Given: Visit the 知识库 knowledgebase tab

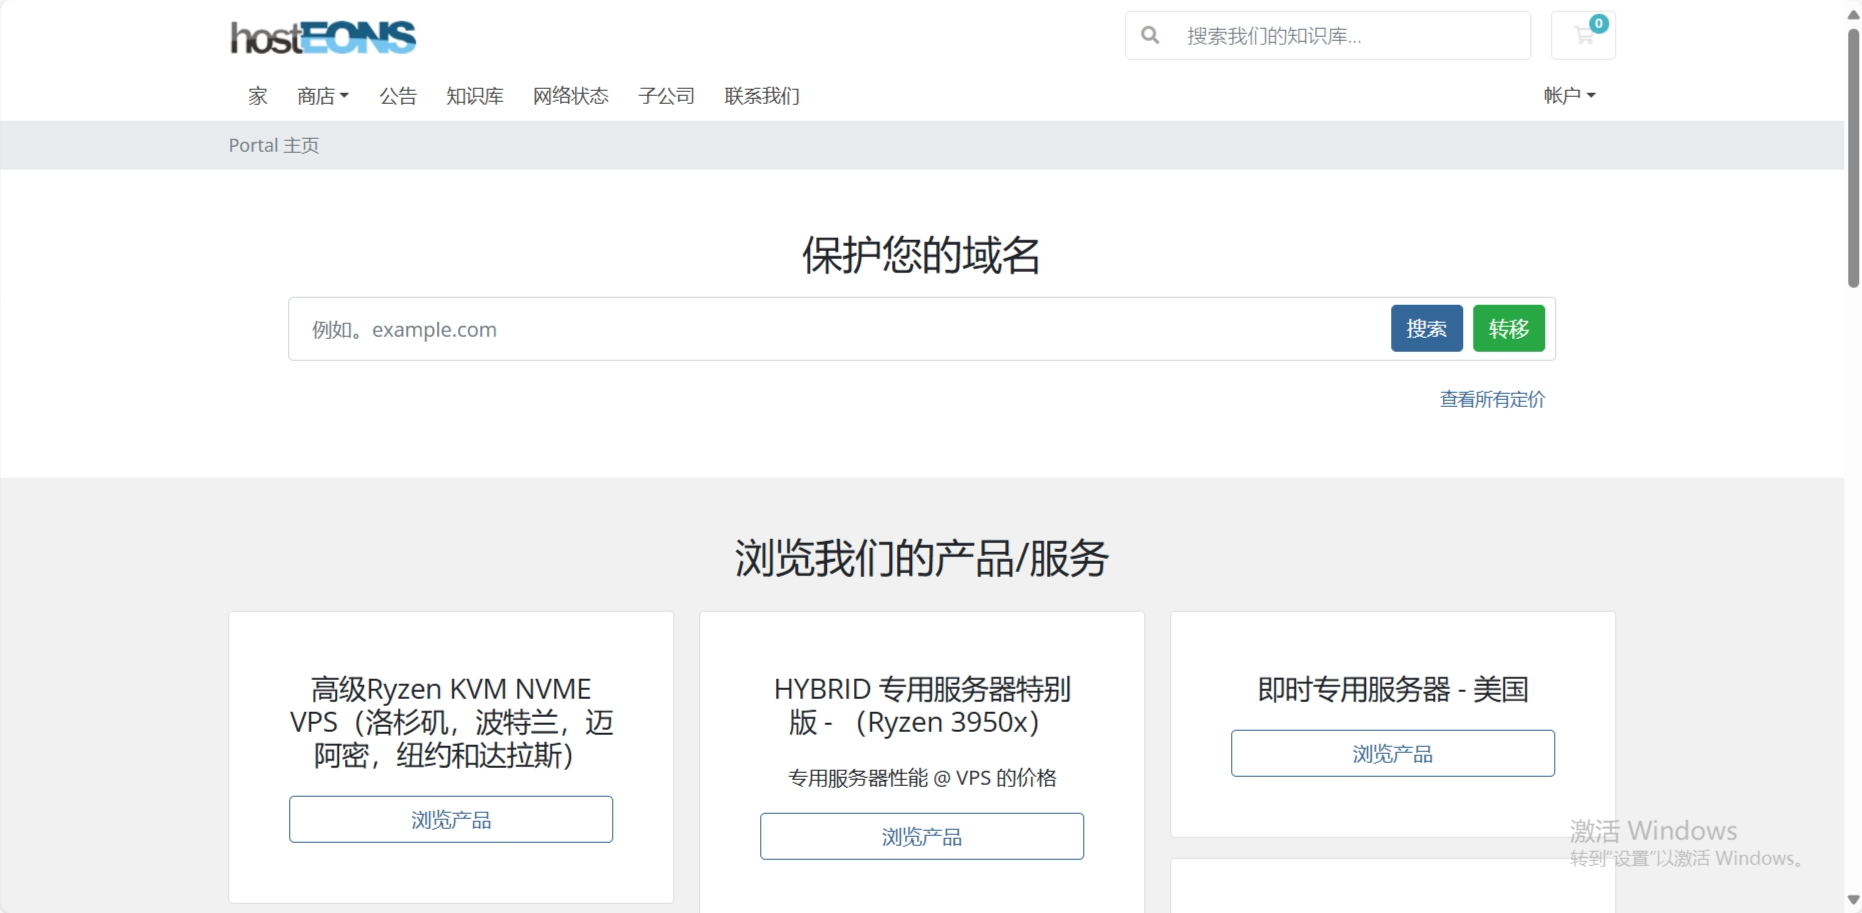Looking at the screenshot, I should (x=474, y=96).
